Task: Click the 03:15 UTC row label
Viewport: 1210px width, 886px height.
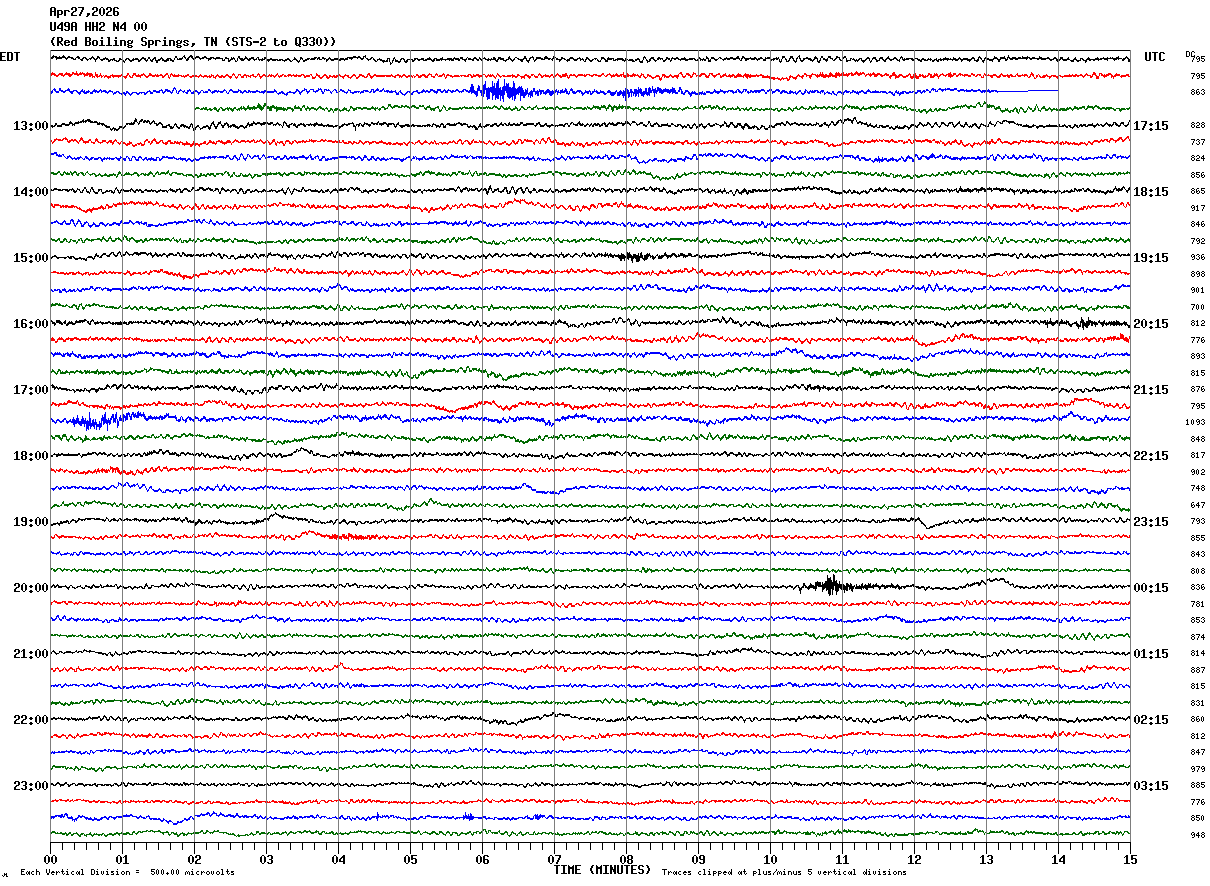Action: click(x=1151, y=786)
